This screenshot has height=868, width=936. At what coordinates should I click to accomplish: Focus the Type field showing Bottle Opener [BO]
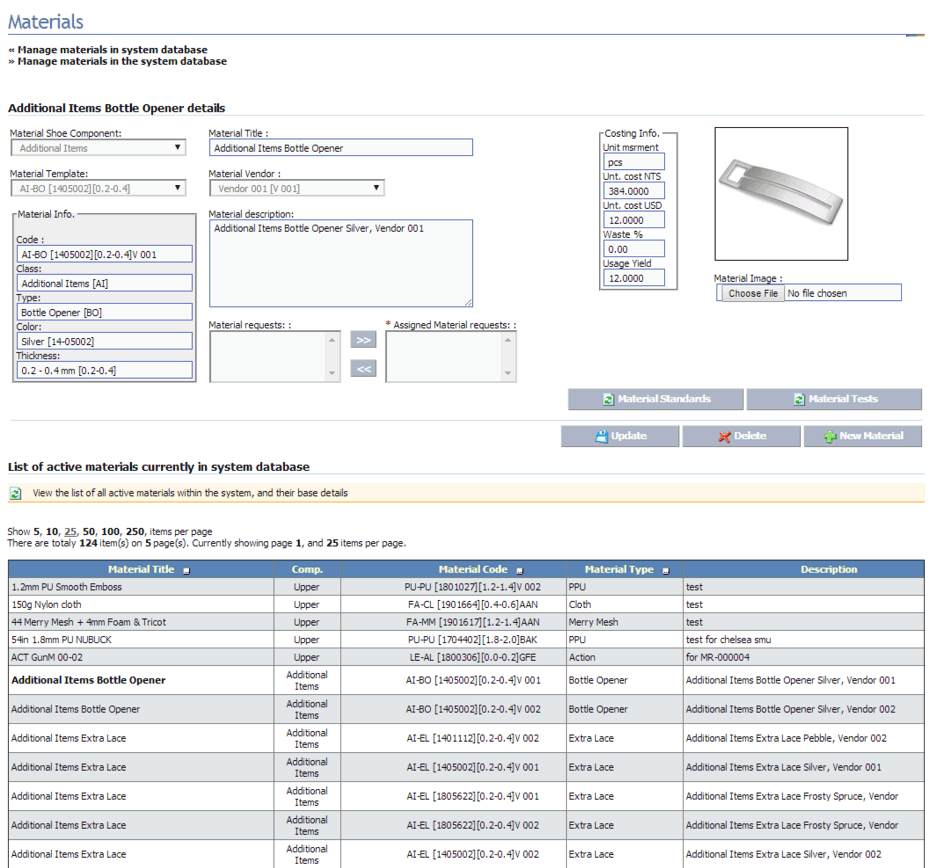[x=104, y=312]
